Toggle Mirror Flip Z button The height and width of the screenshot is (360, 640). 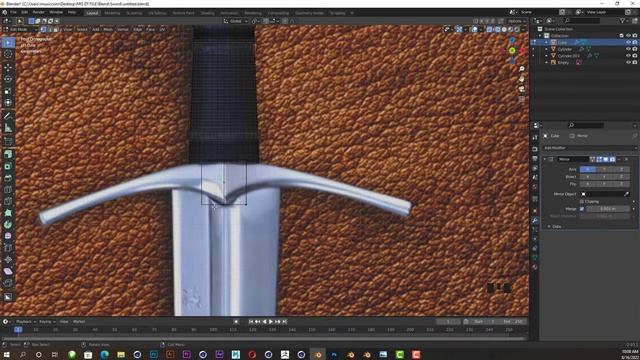point(621,184)
